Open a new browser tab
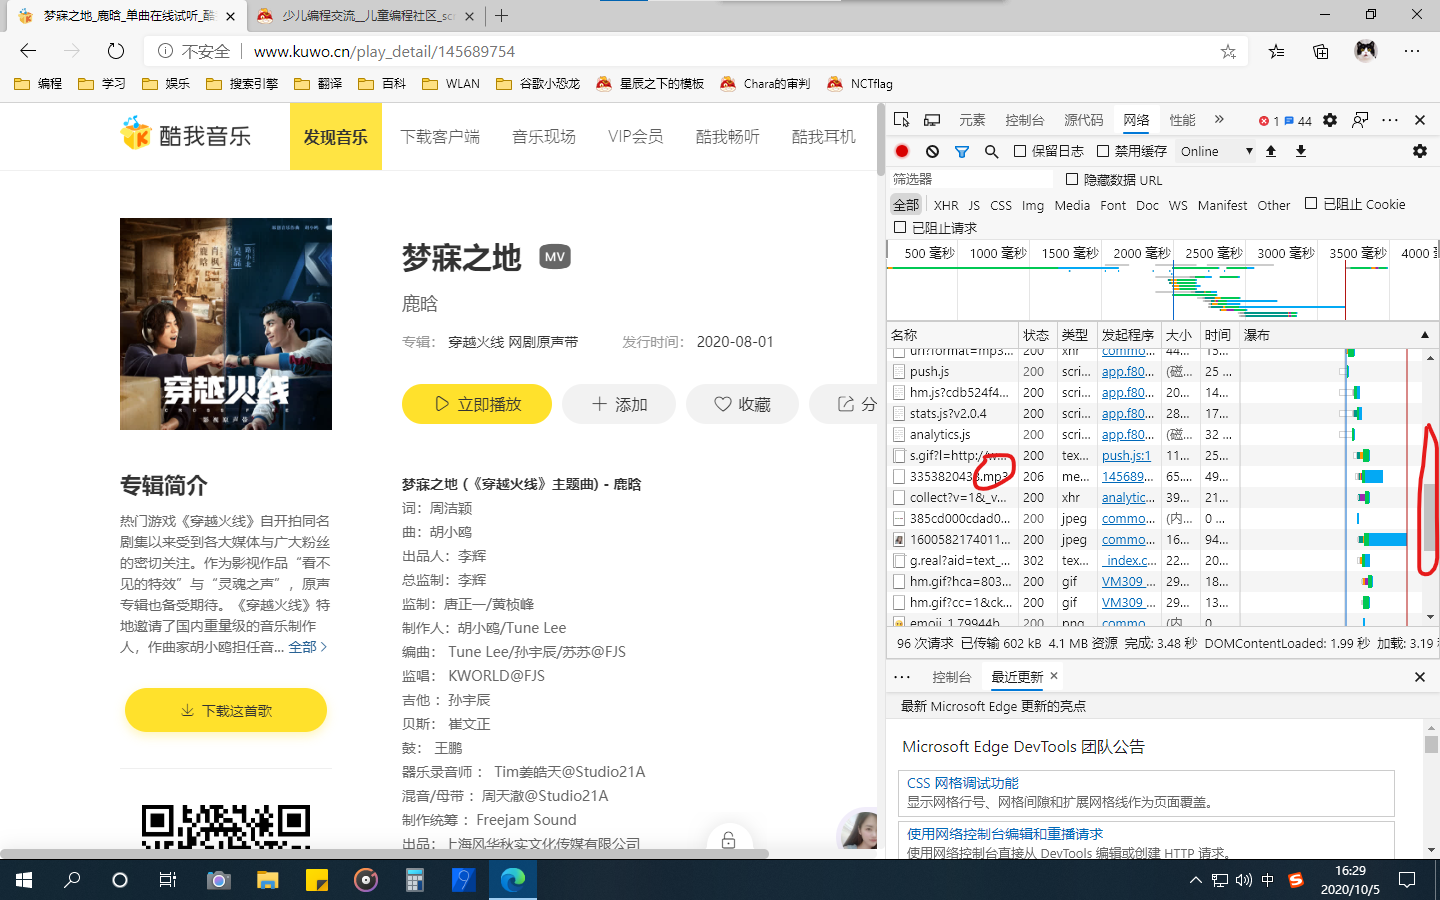 [x=502, y=15]
